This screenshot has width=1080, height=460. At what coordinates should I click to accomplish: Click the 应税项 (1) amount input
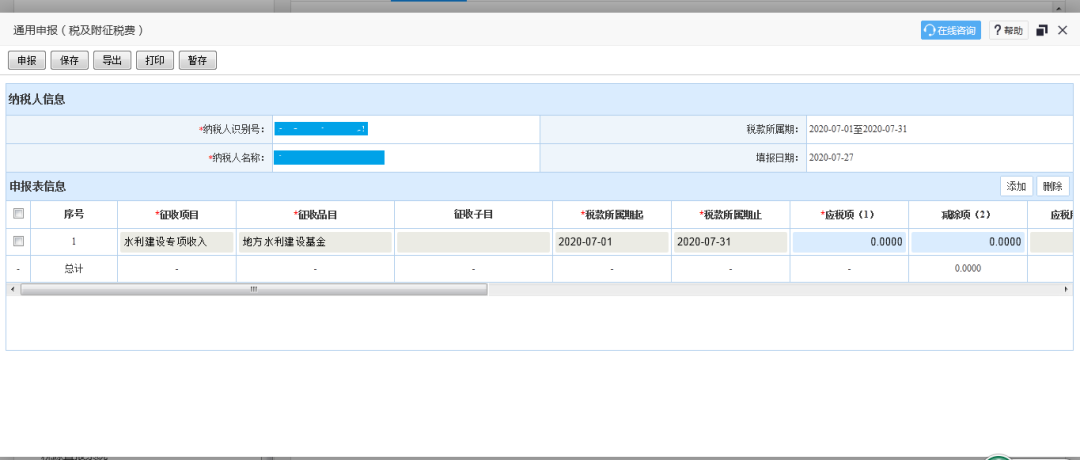click(x=849, y=242)
